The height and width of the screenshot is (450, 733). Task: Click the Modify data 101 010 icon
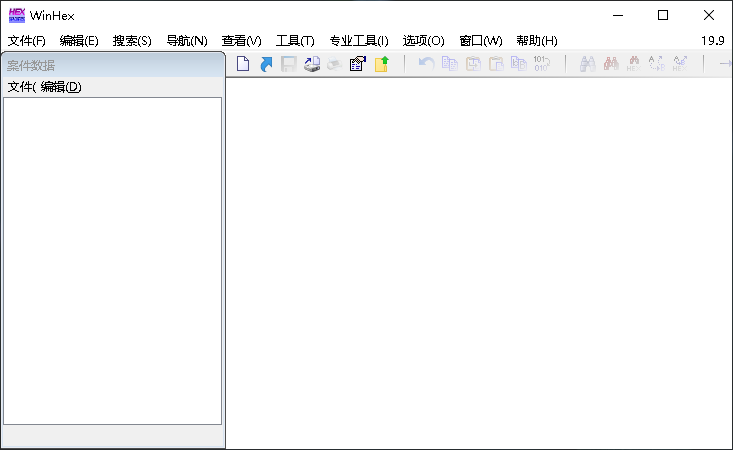pyautogui.click(x=542, y=64)
